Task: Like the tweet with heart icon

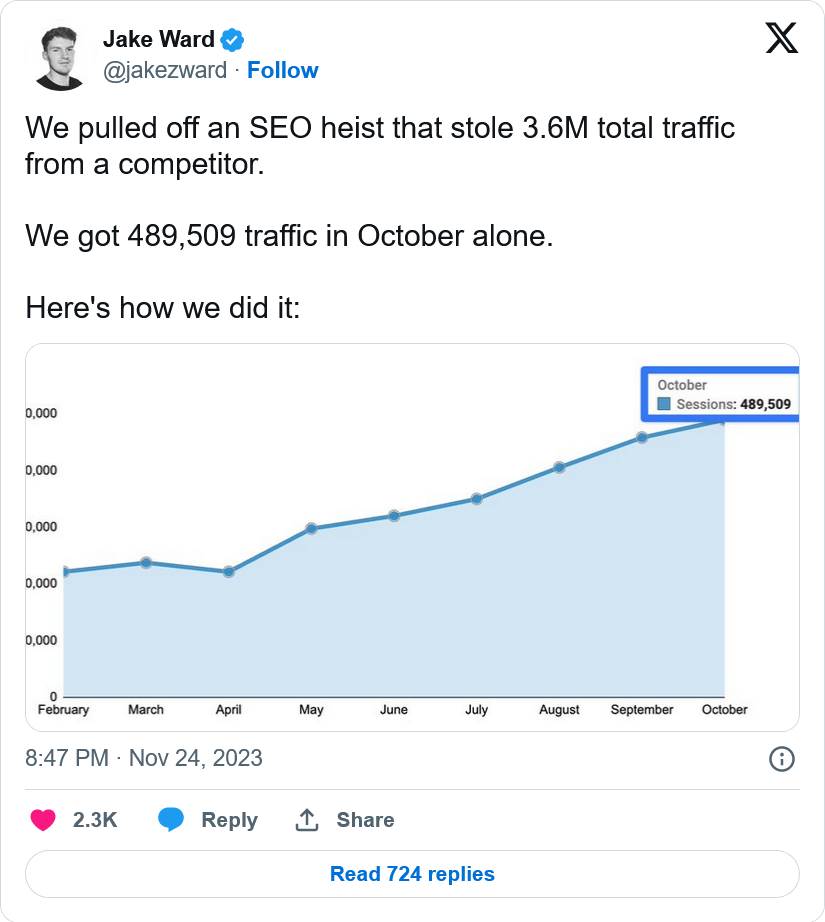Action: (42, 820)
